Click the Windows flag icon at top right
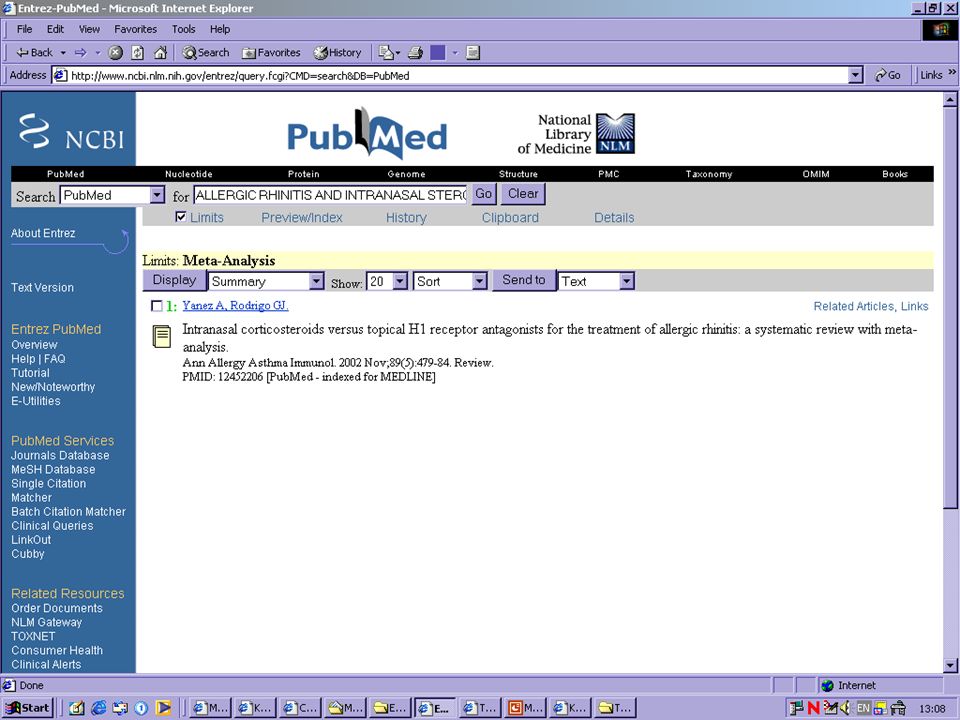 pos(940,30)
